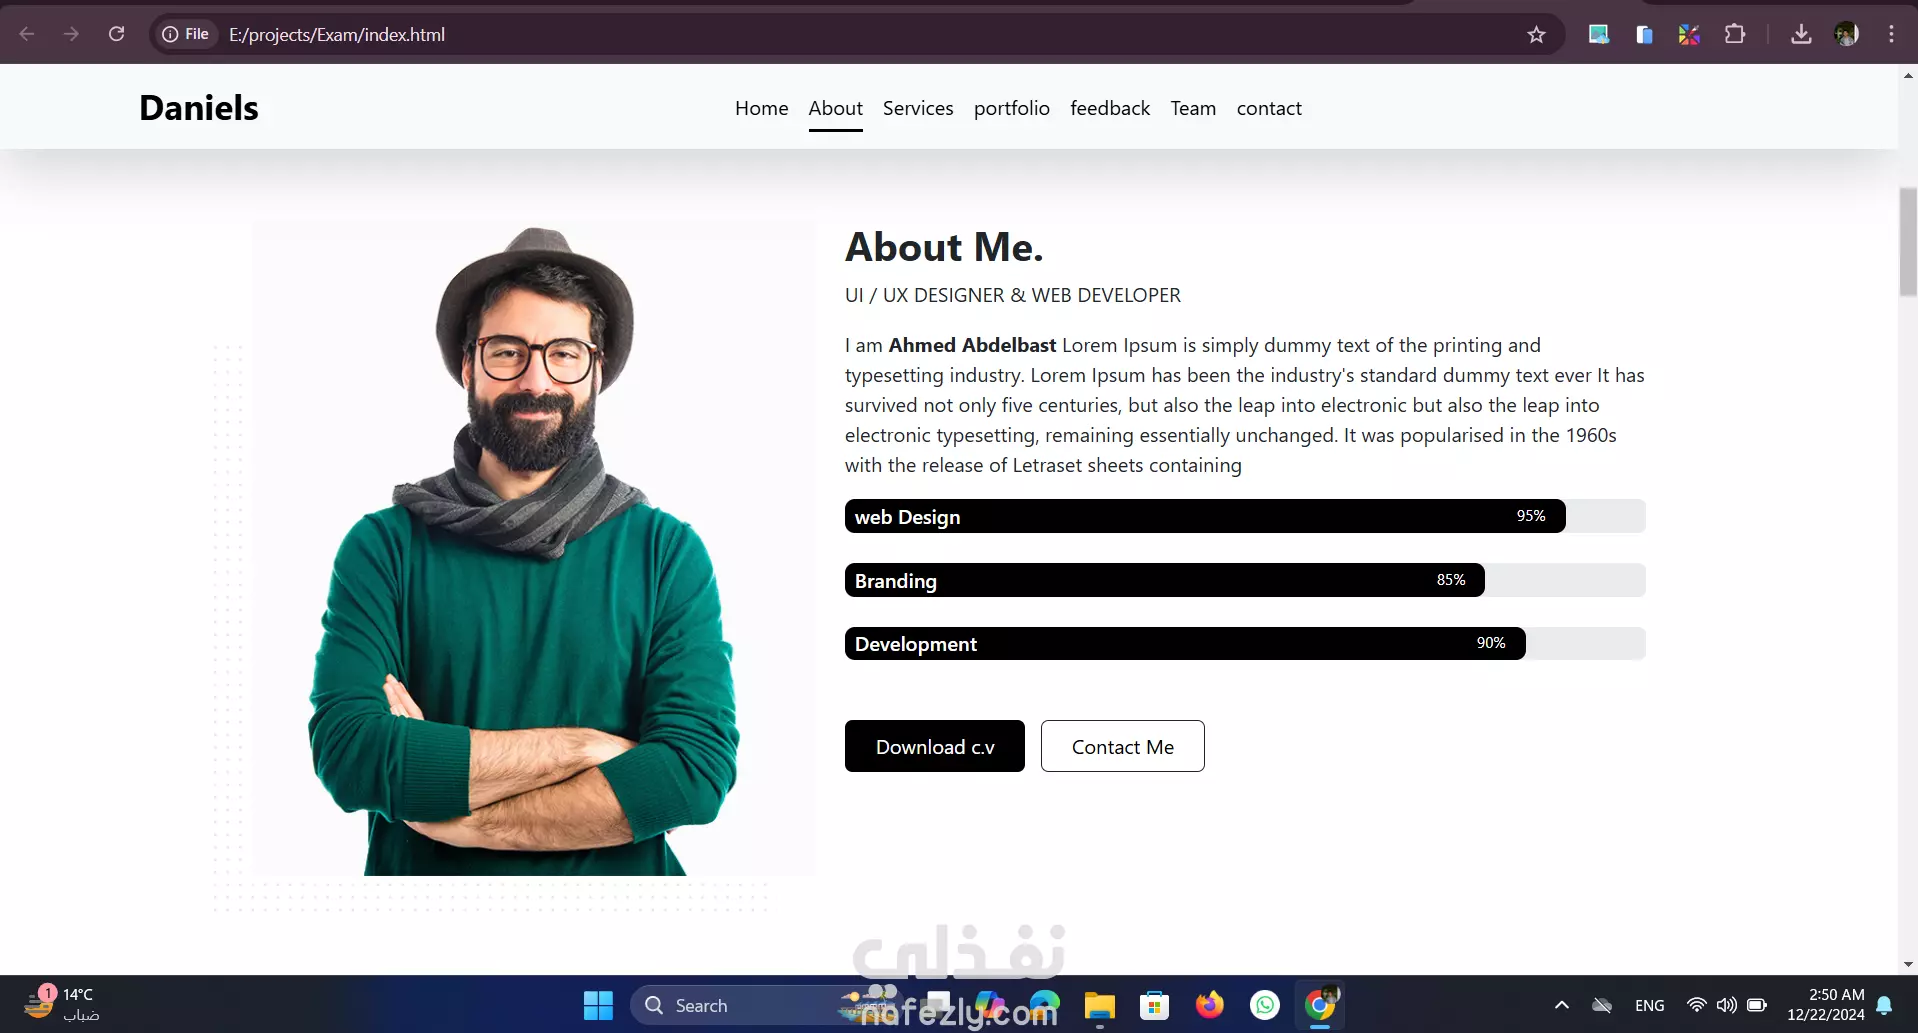The image size is (1918, 1033).
Task: Click the web Design 95% progress bar
Action: click(x=1205, y=516)
